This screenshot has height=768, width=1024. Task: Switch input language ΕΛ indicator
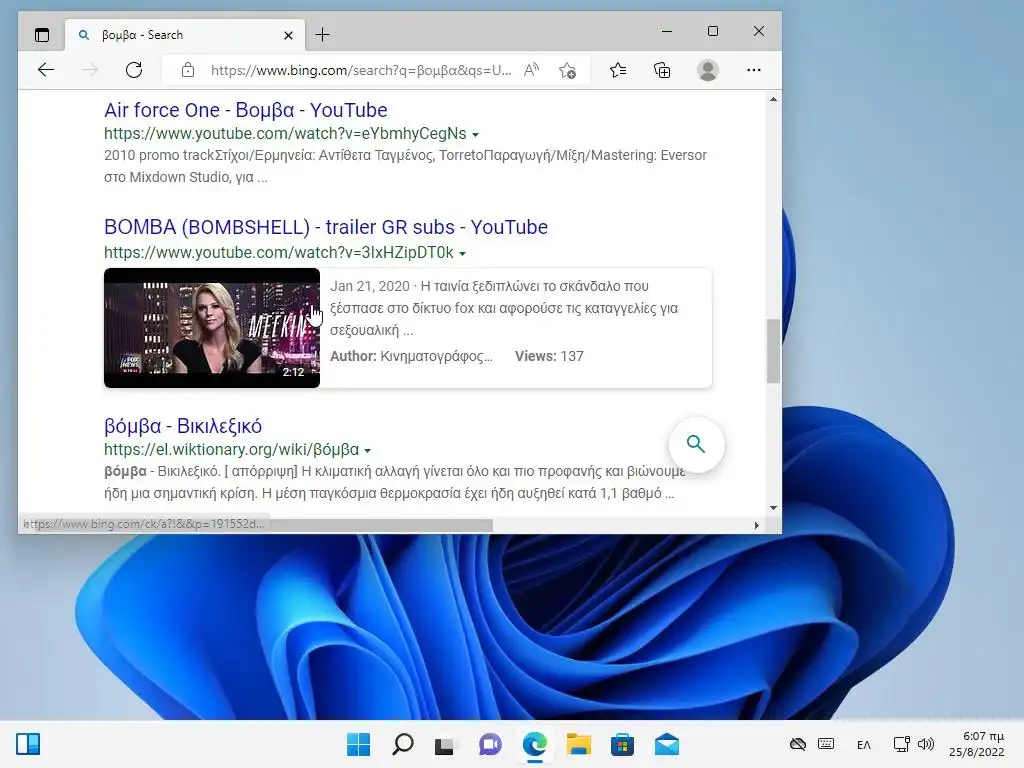point(864,744)
